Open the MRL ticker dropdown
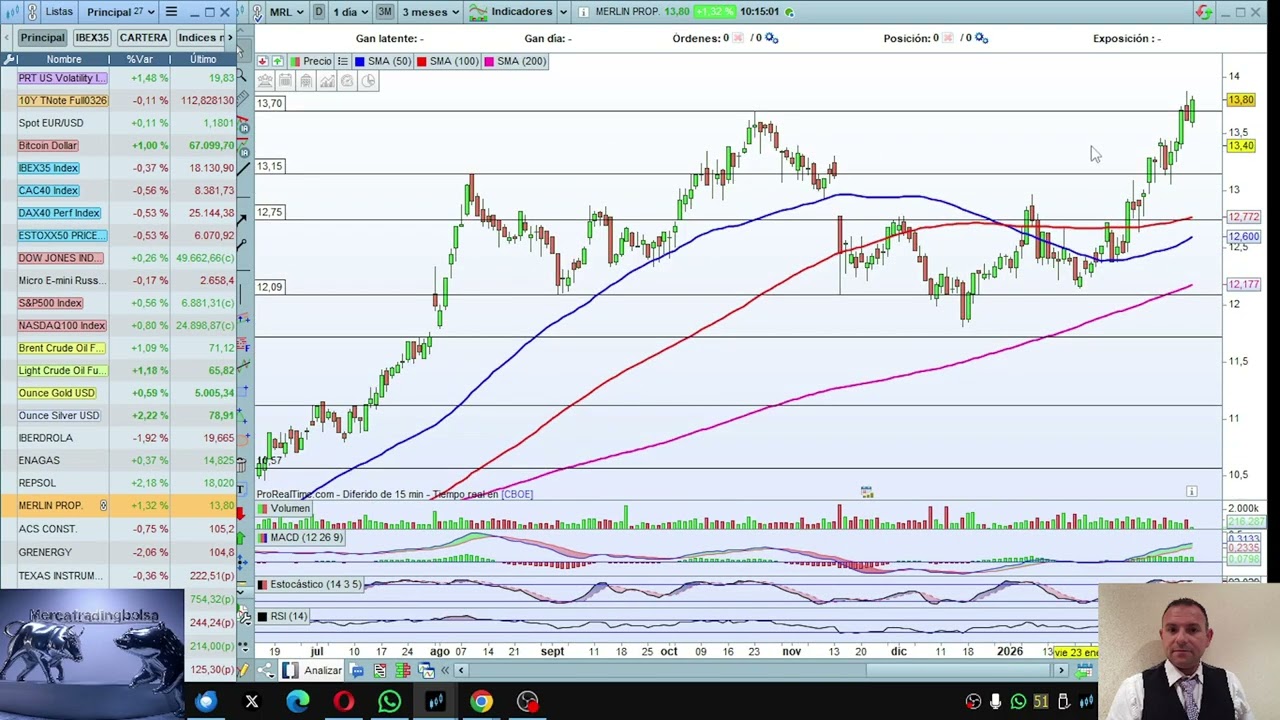 click(x=287, y=12)
